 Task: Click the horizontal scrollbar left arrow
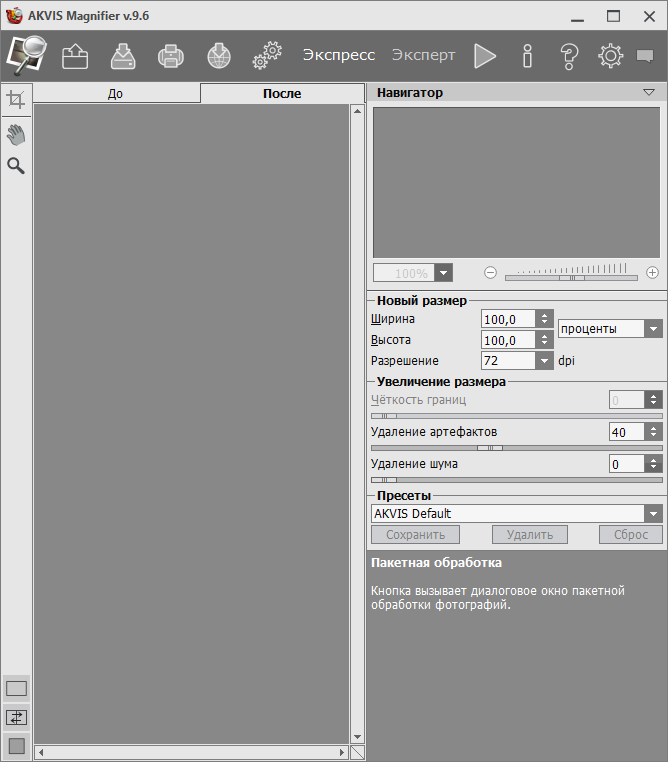point(41,752)
